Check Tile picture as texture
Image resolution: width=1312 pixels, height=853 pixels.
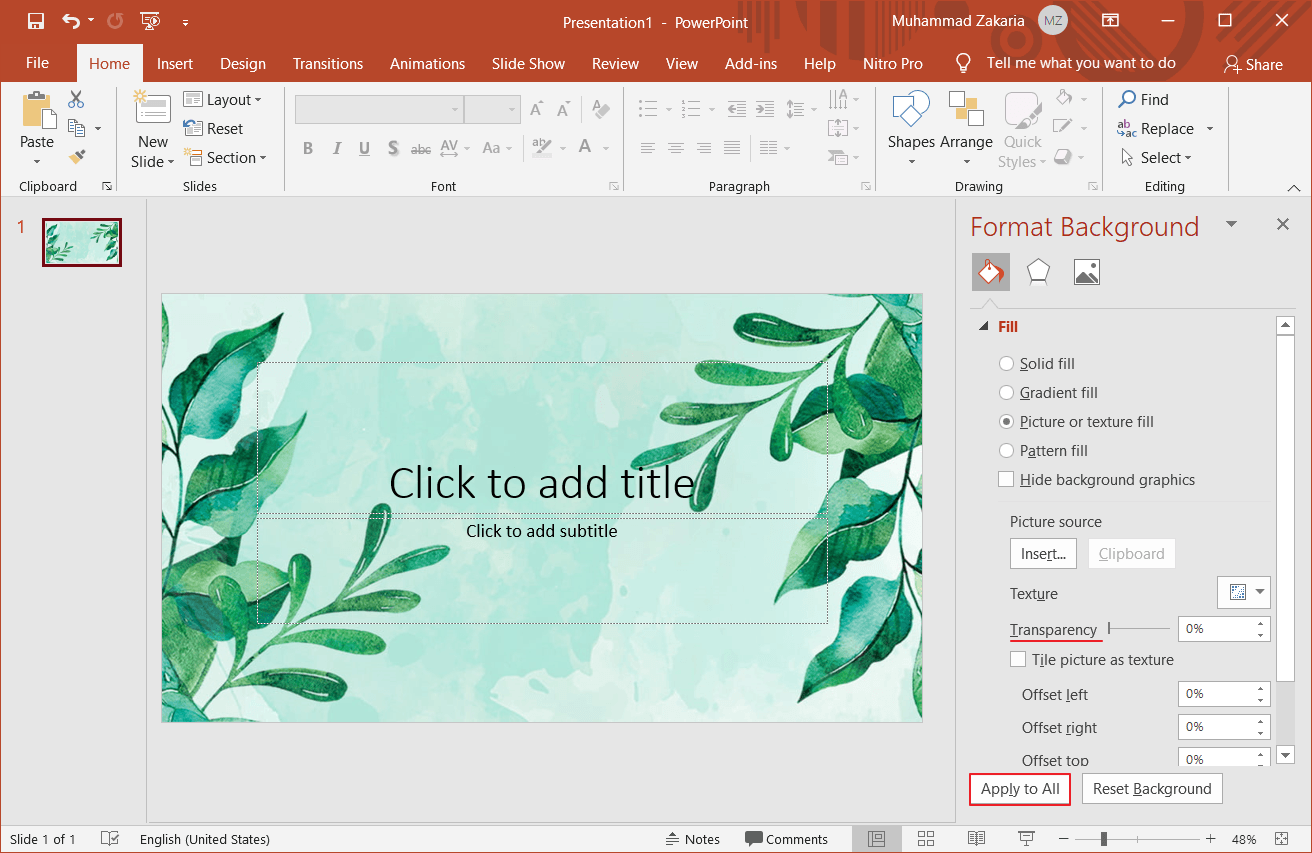click(1018, 659)
